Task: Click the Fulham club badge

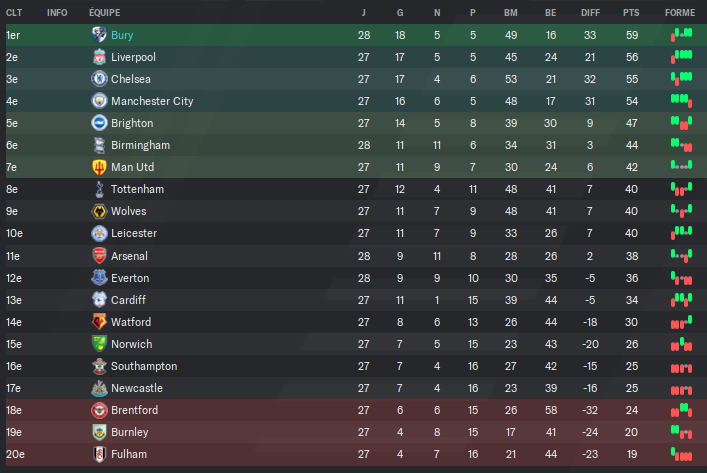Action: click(99, 454)
